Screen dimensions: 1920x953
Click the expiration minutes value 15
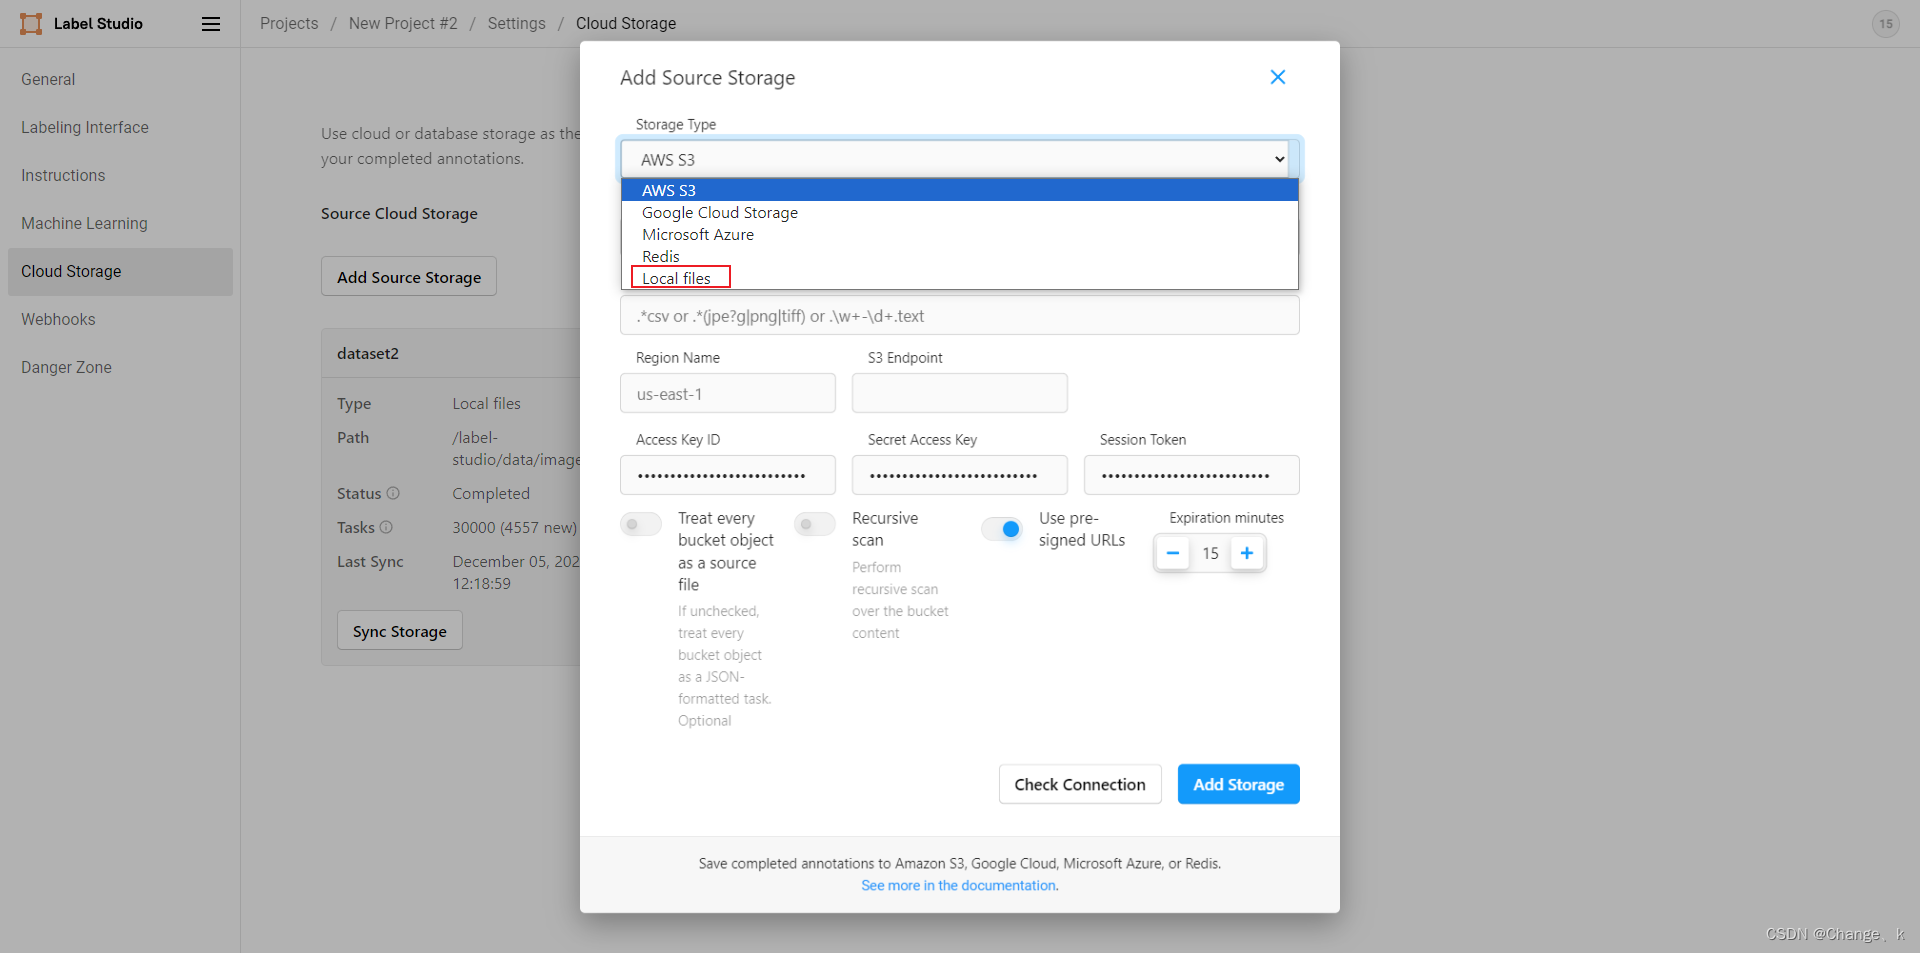pos(1210,553)
